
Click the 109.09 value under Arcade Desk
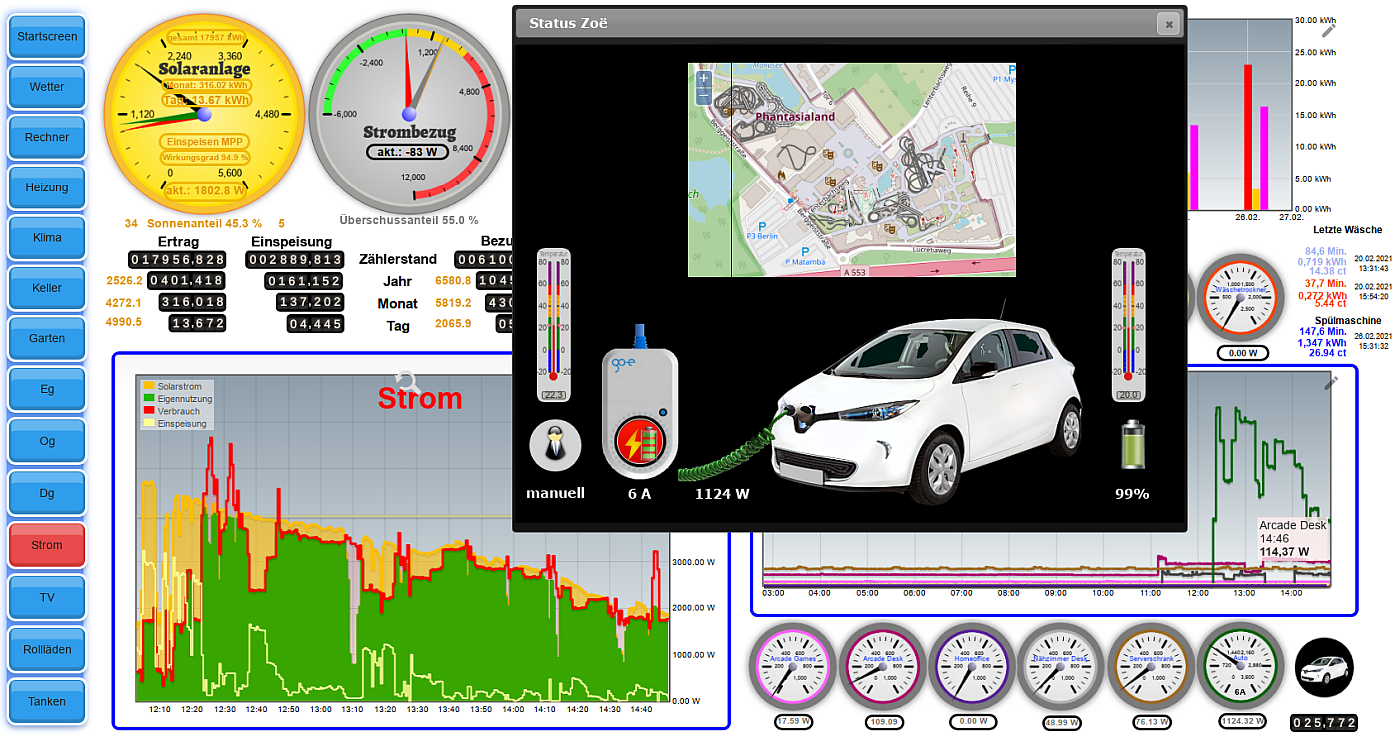882,721
